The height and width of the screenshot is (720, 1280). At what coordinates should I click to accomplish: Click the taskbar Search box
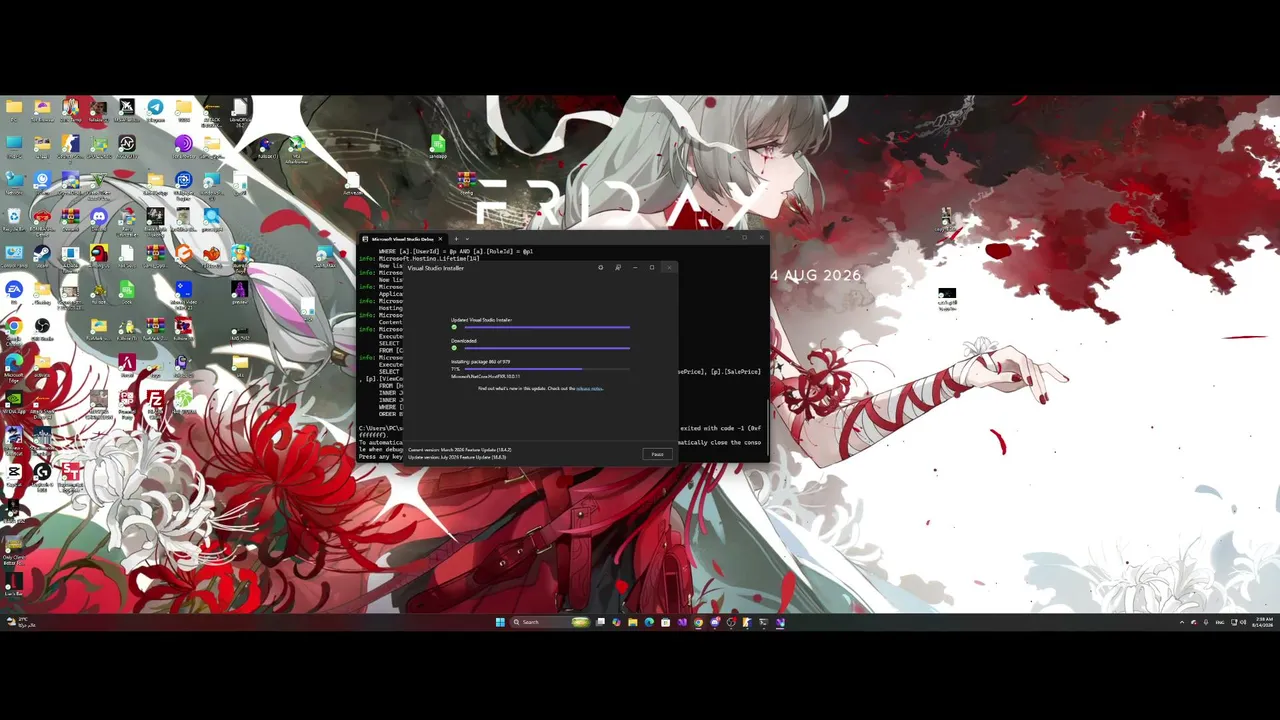[x=550, y=622]
